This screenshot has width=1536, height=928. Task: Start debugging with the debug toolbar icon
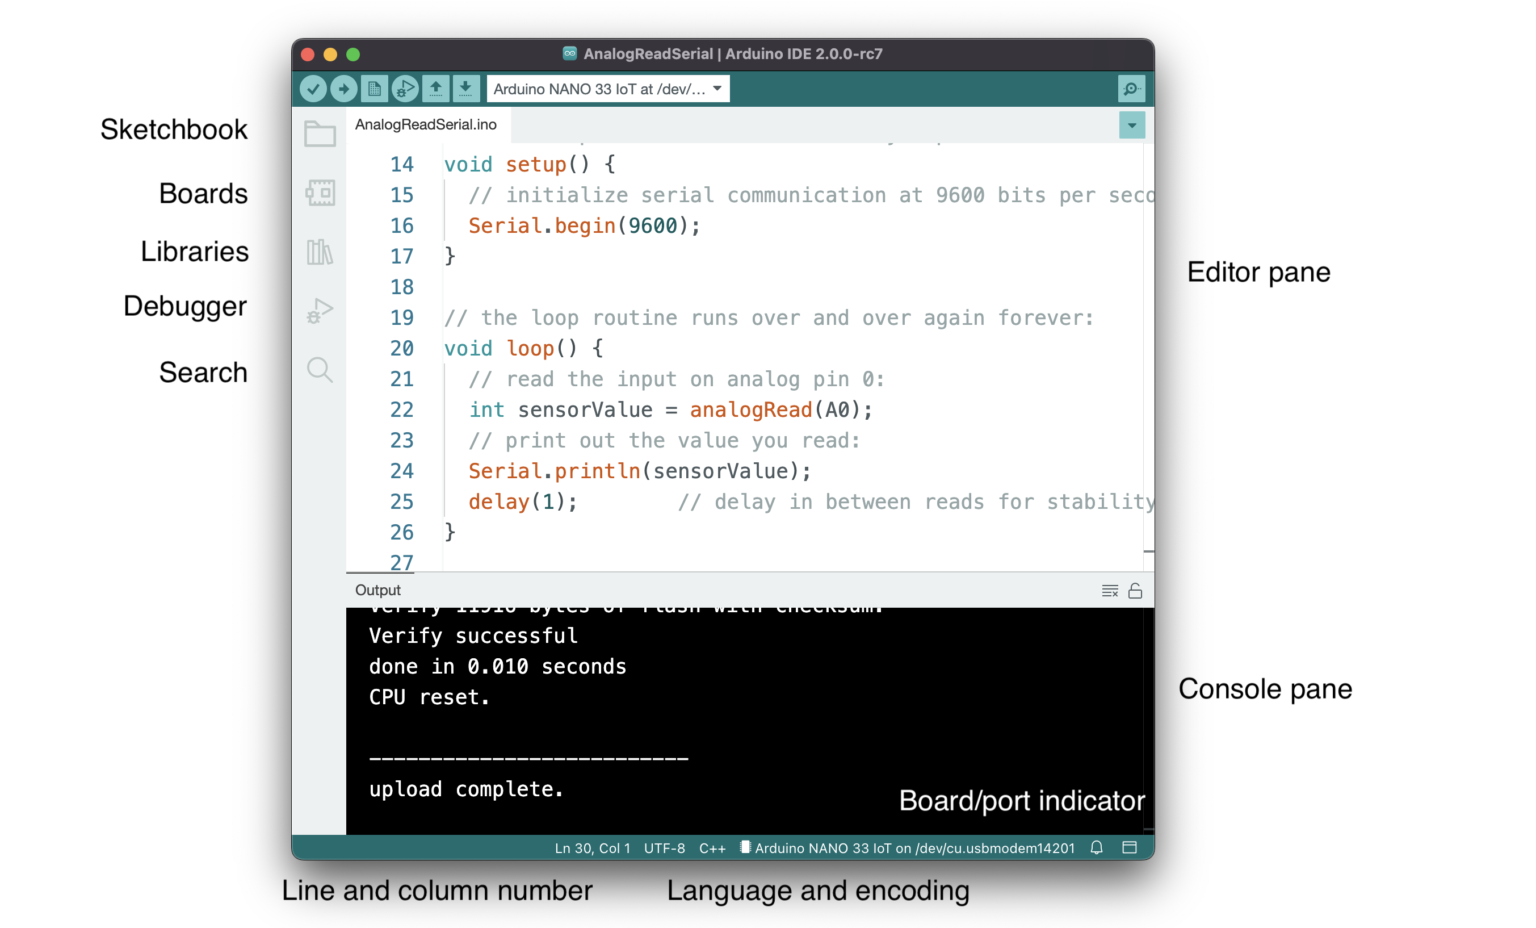[x=404, y=89]
